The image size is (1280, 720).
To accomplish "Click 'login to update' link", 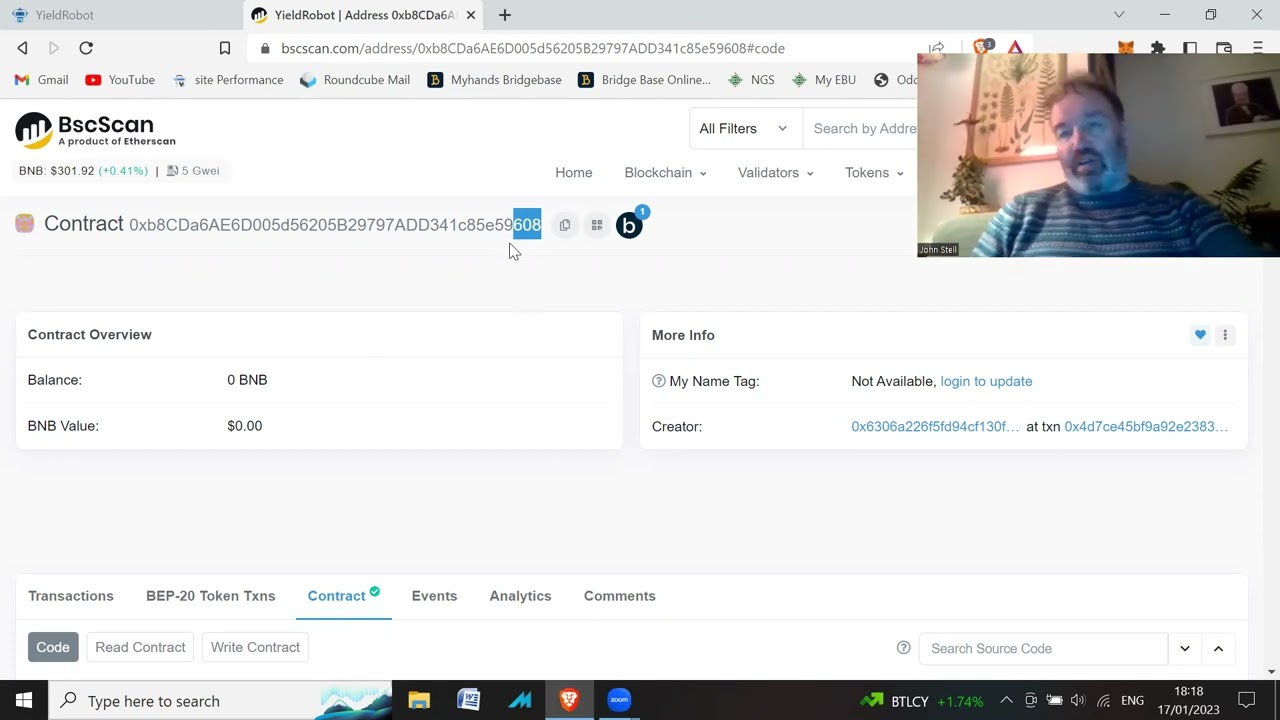I will click(x=986, y=381).
